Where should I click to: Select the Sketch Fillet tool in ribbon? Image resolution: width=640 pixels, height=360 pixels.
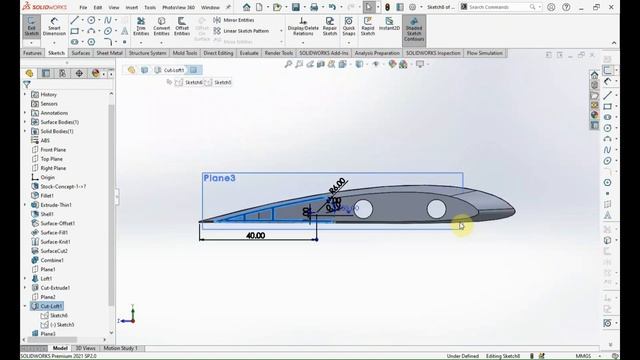[107, 42]
